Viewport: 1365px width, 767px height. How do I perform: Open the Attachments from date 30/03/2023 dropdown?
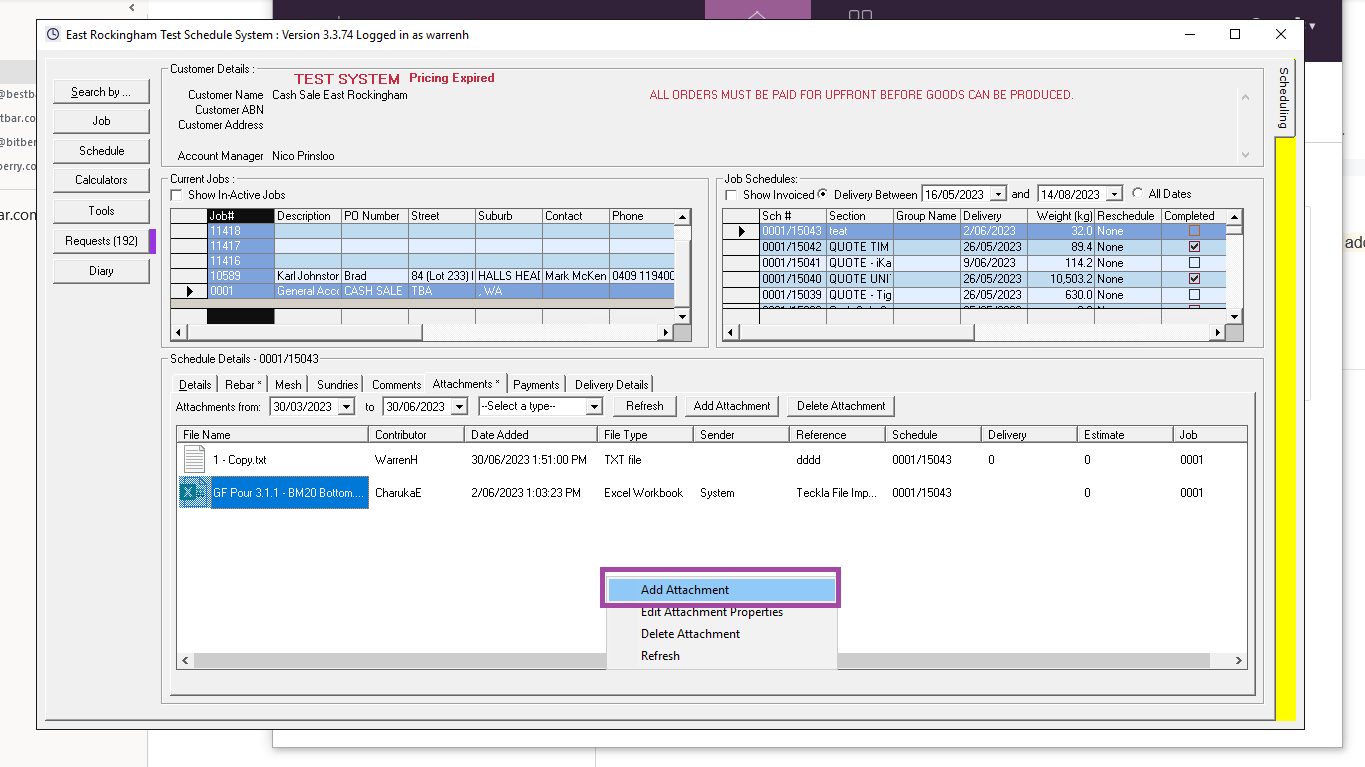pos(346,406)
